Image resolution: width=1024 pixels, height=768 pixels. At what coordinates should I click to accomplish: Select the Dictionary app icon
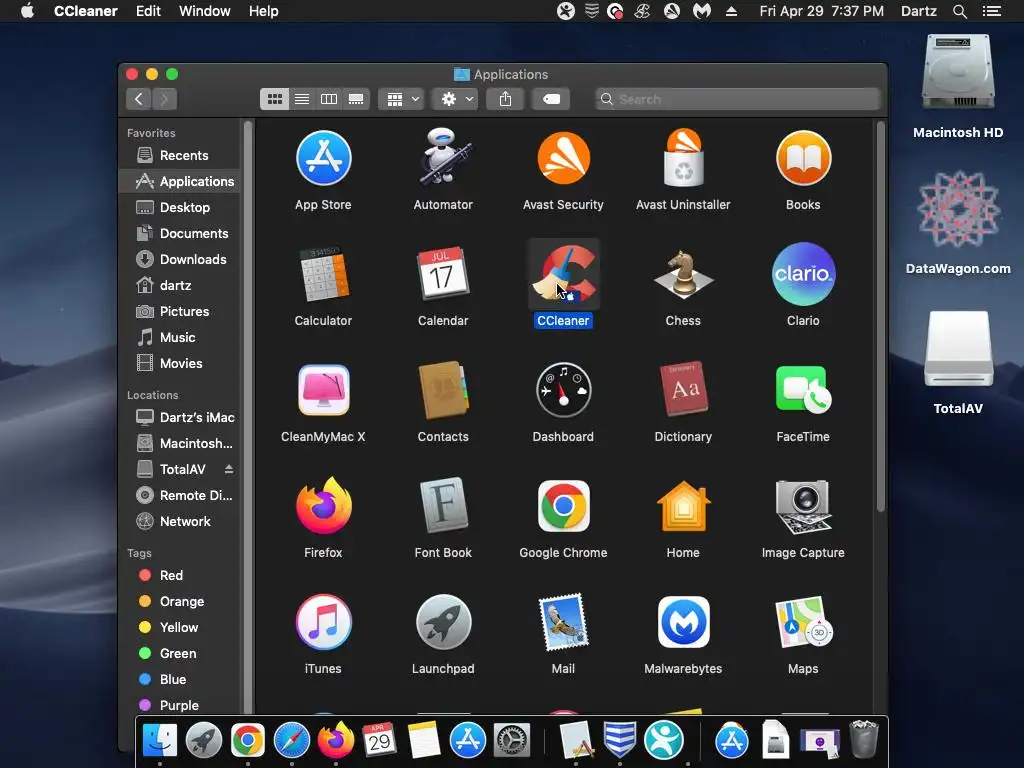click(x=683, y=390)
